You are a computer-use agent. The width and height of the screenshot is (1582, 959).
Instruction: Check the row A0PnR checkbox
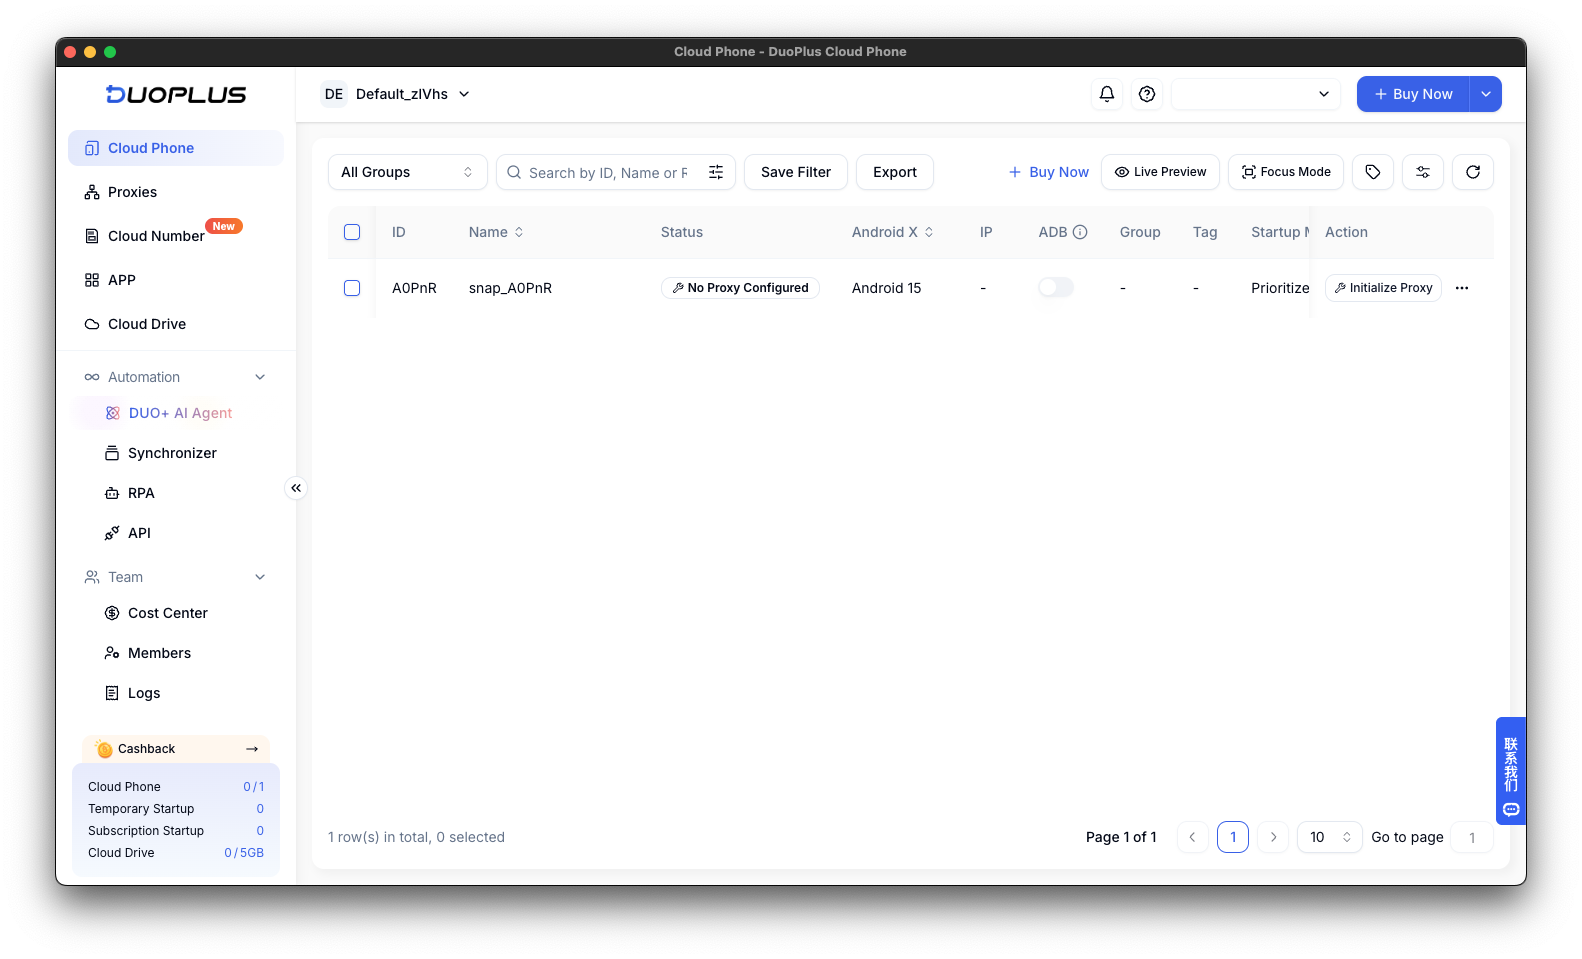click(352, 288)
